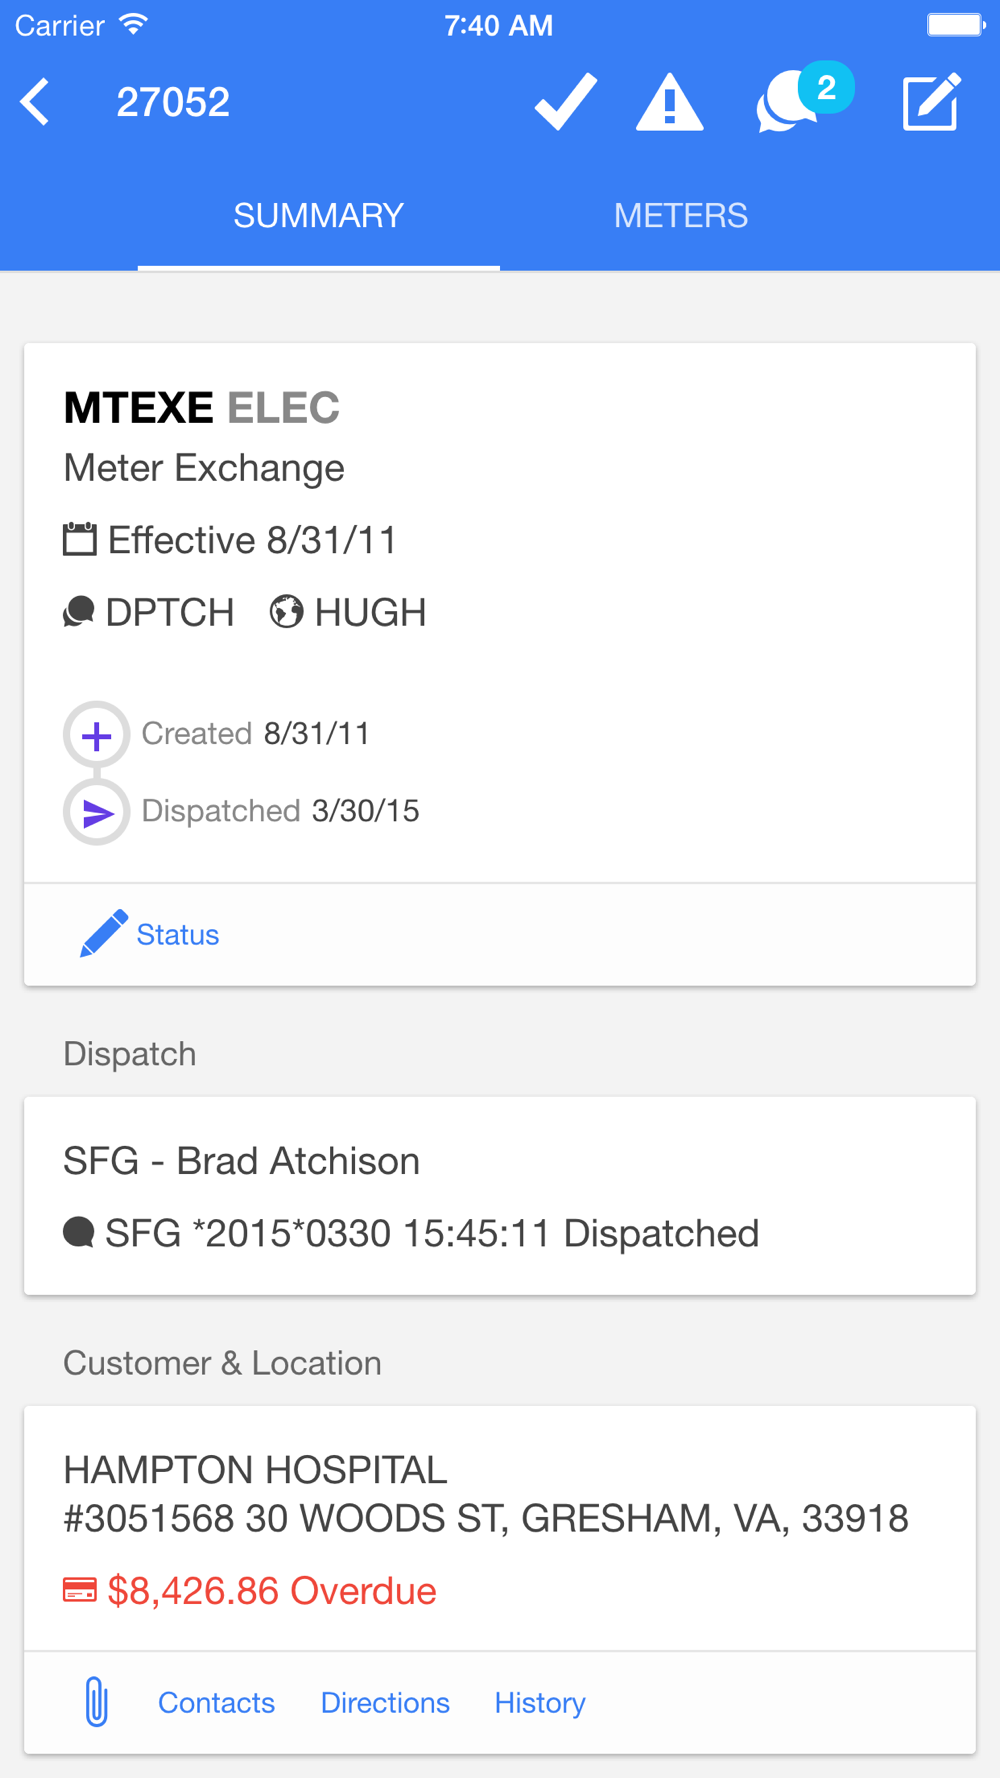Tap the paperclip attachments icon
The height and width of the screenshot is (1778, 1000).
point(96,1702)
